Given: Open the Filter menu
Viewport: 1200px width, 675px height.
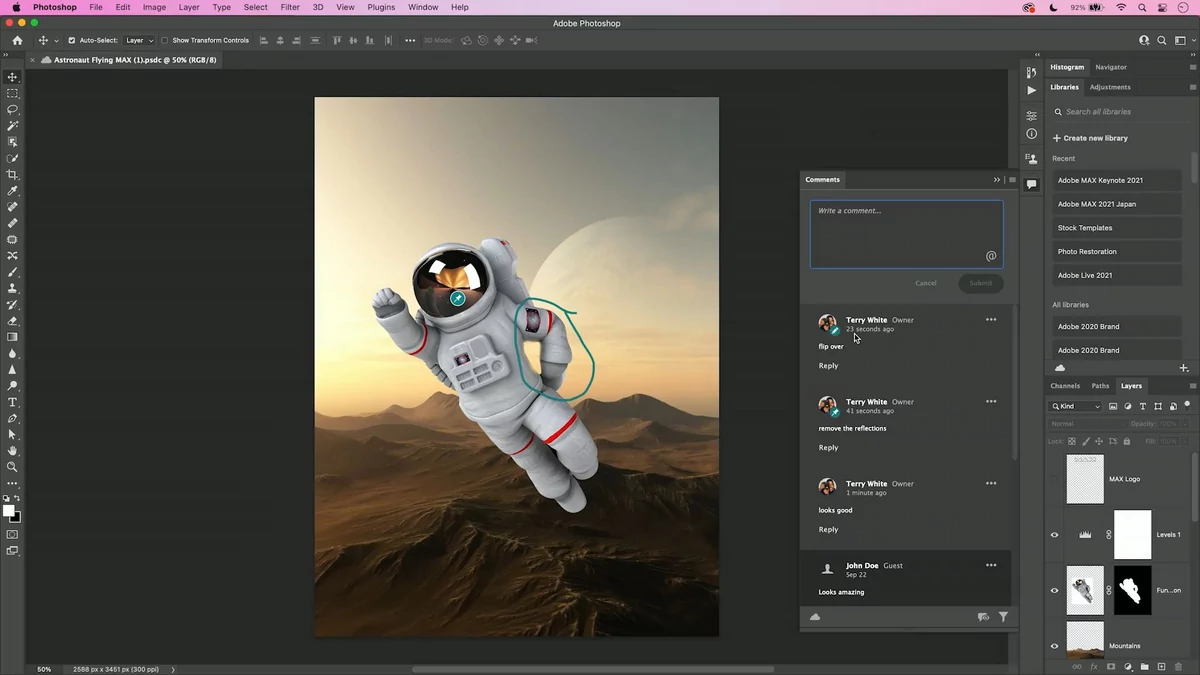Looking at the screenshot, I should (290, 7).
